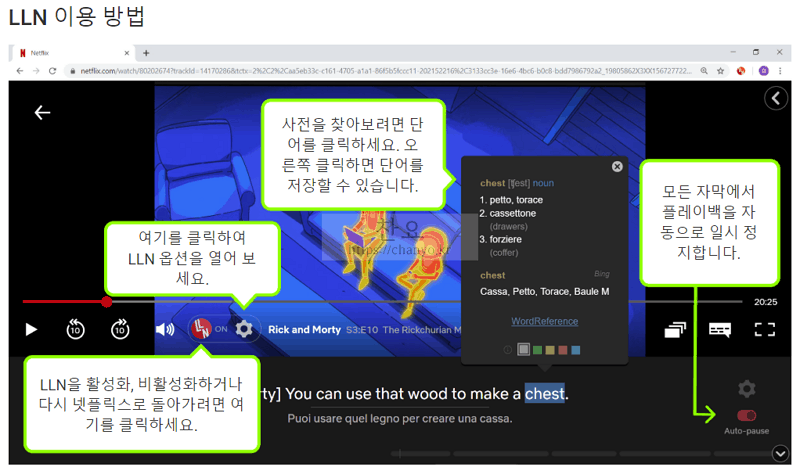Image resolution: width=800 pixels, height=474 pixels.
Task: Click the red extension icon in toolbar
Action: [x=741, y=71]
